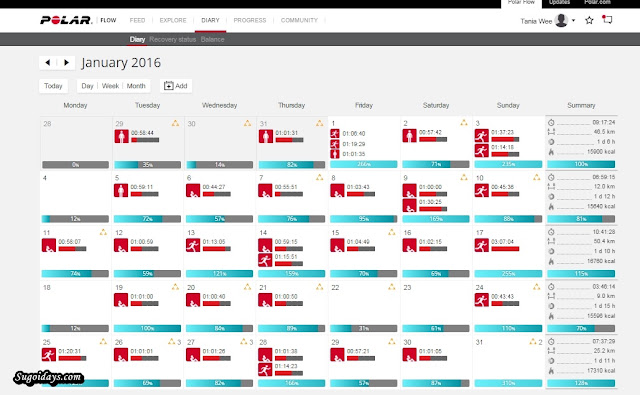
Task: Select empty day cell 18
Action: (x=76, y=306)
